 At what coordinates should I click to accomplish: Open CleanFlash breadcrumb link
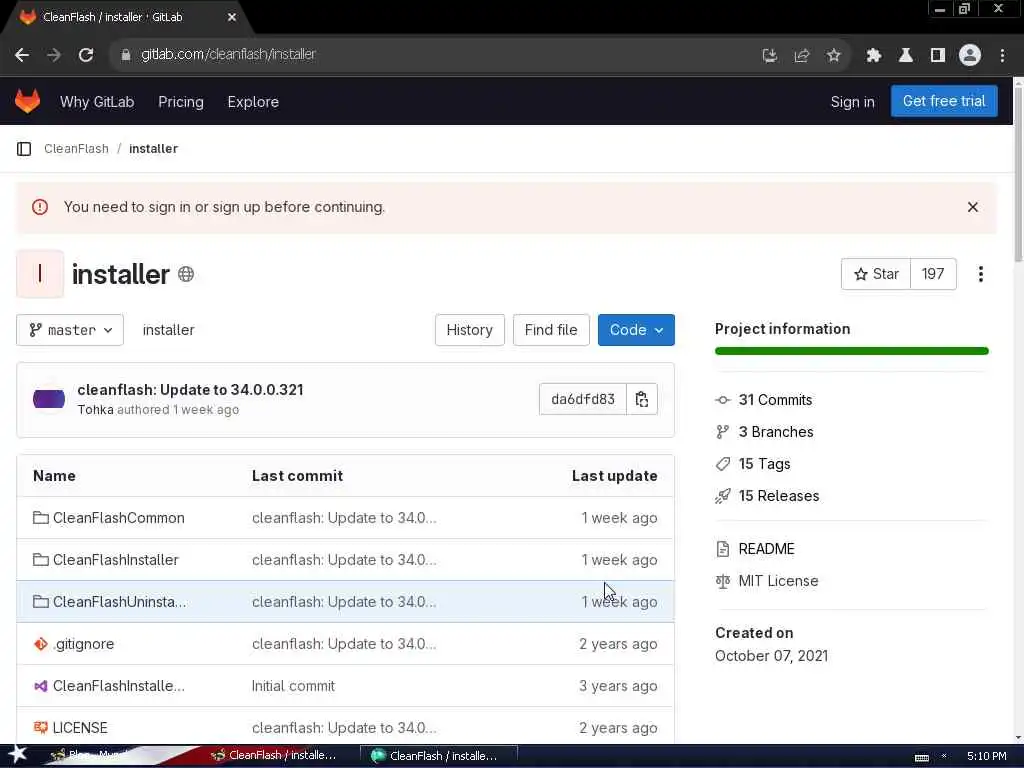76,149
